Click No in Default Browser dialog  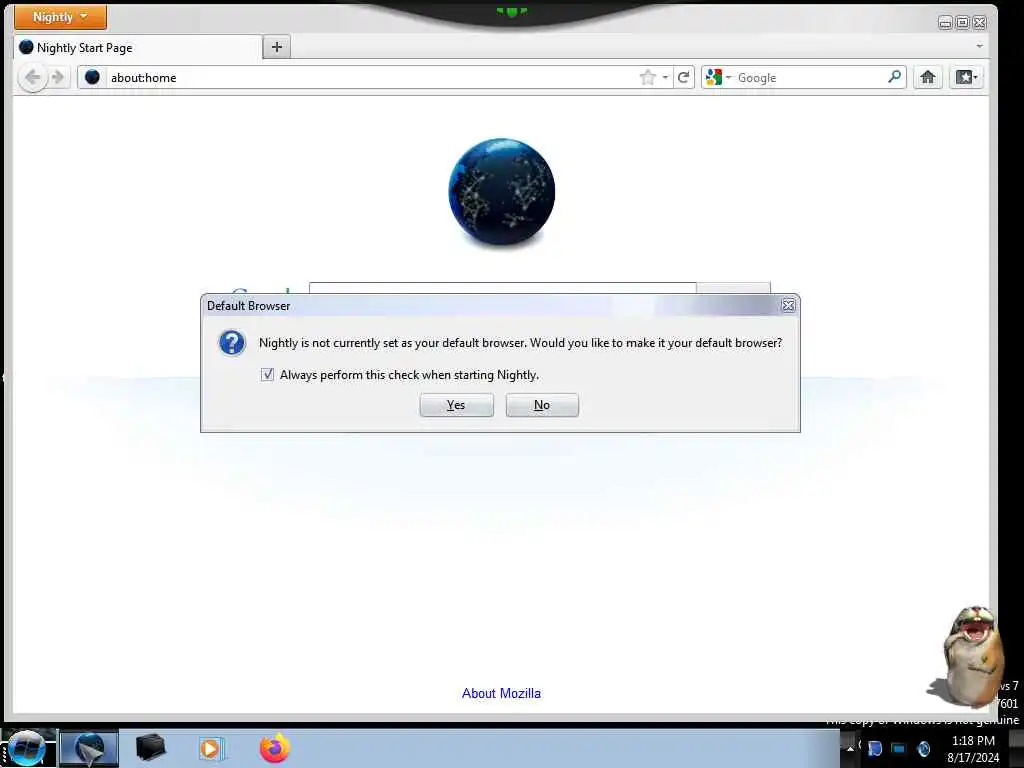542,405
